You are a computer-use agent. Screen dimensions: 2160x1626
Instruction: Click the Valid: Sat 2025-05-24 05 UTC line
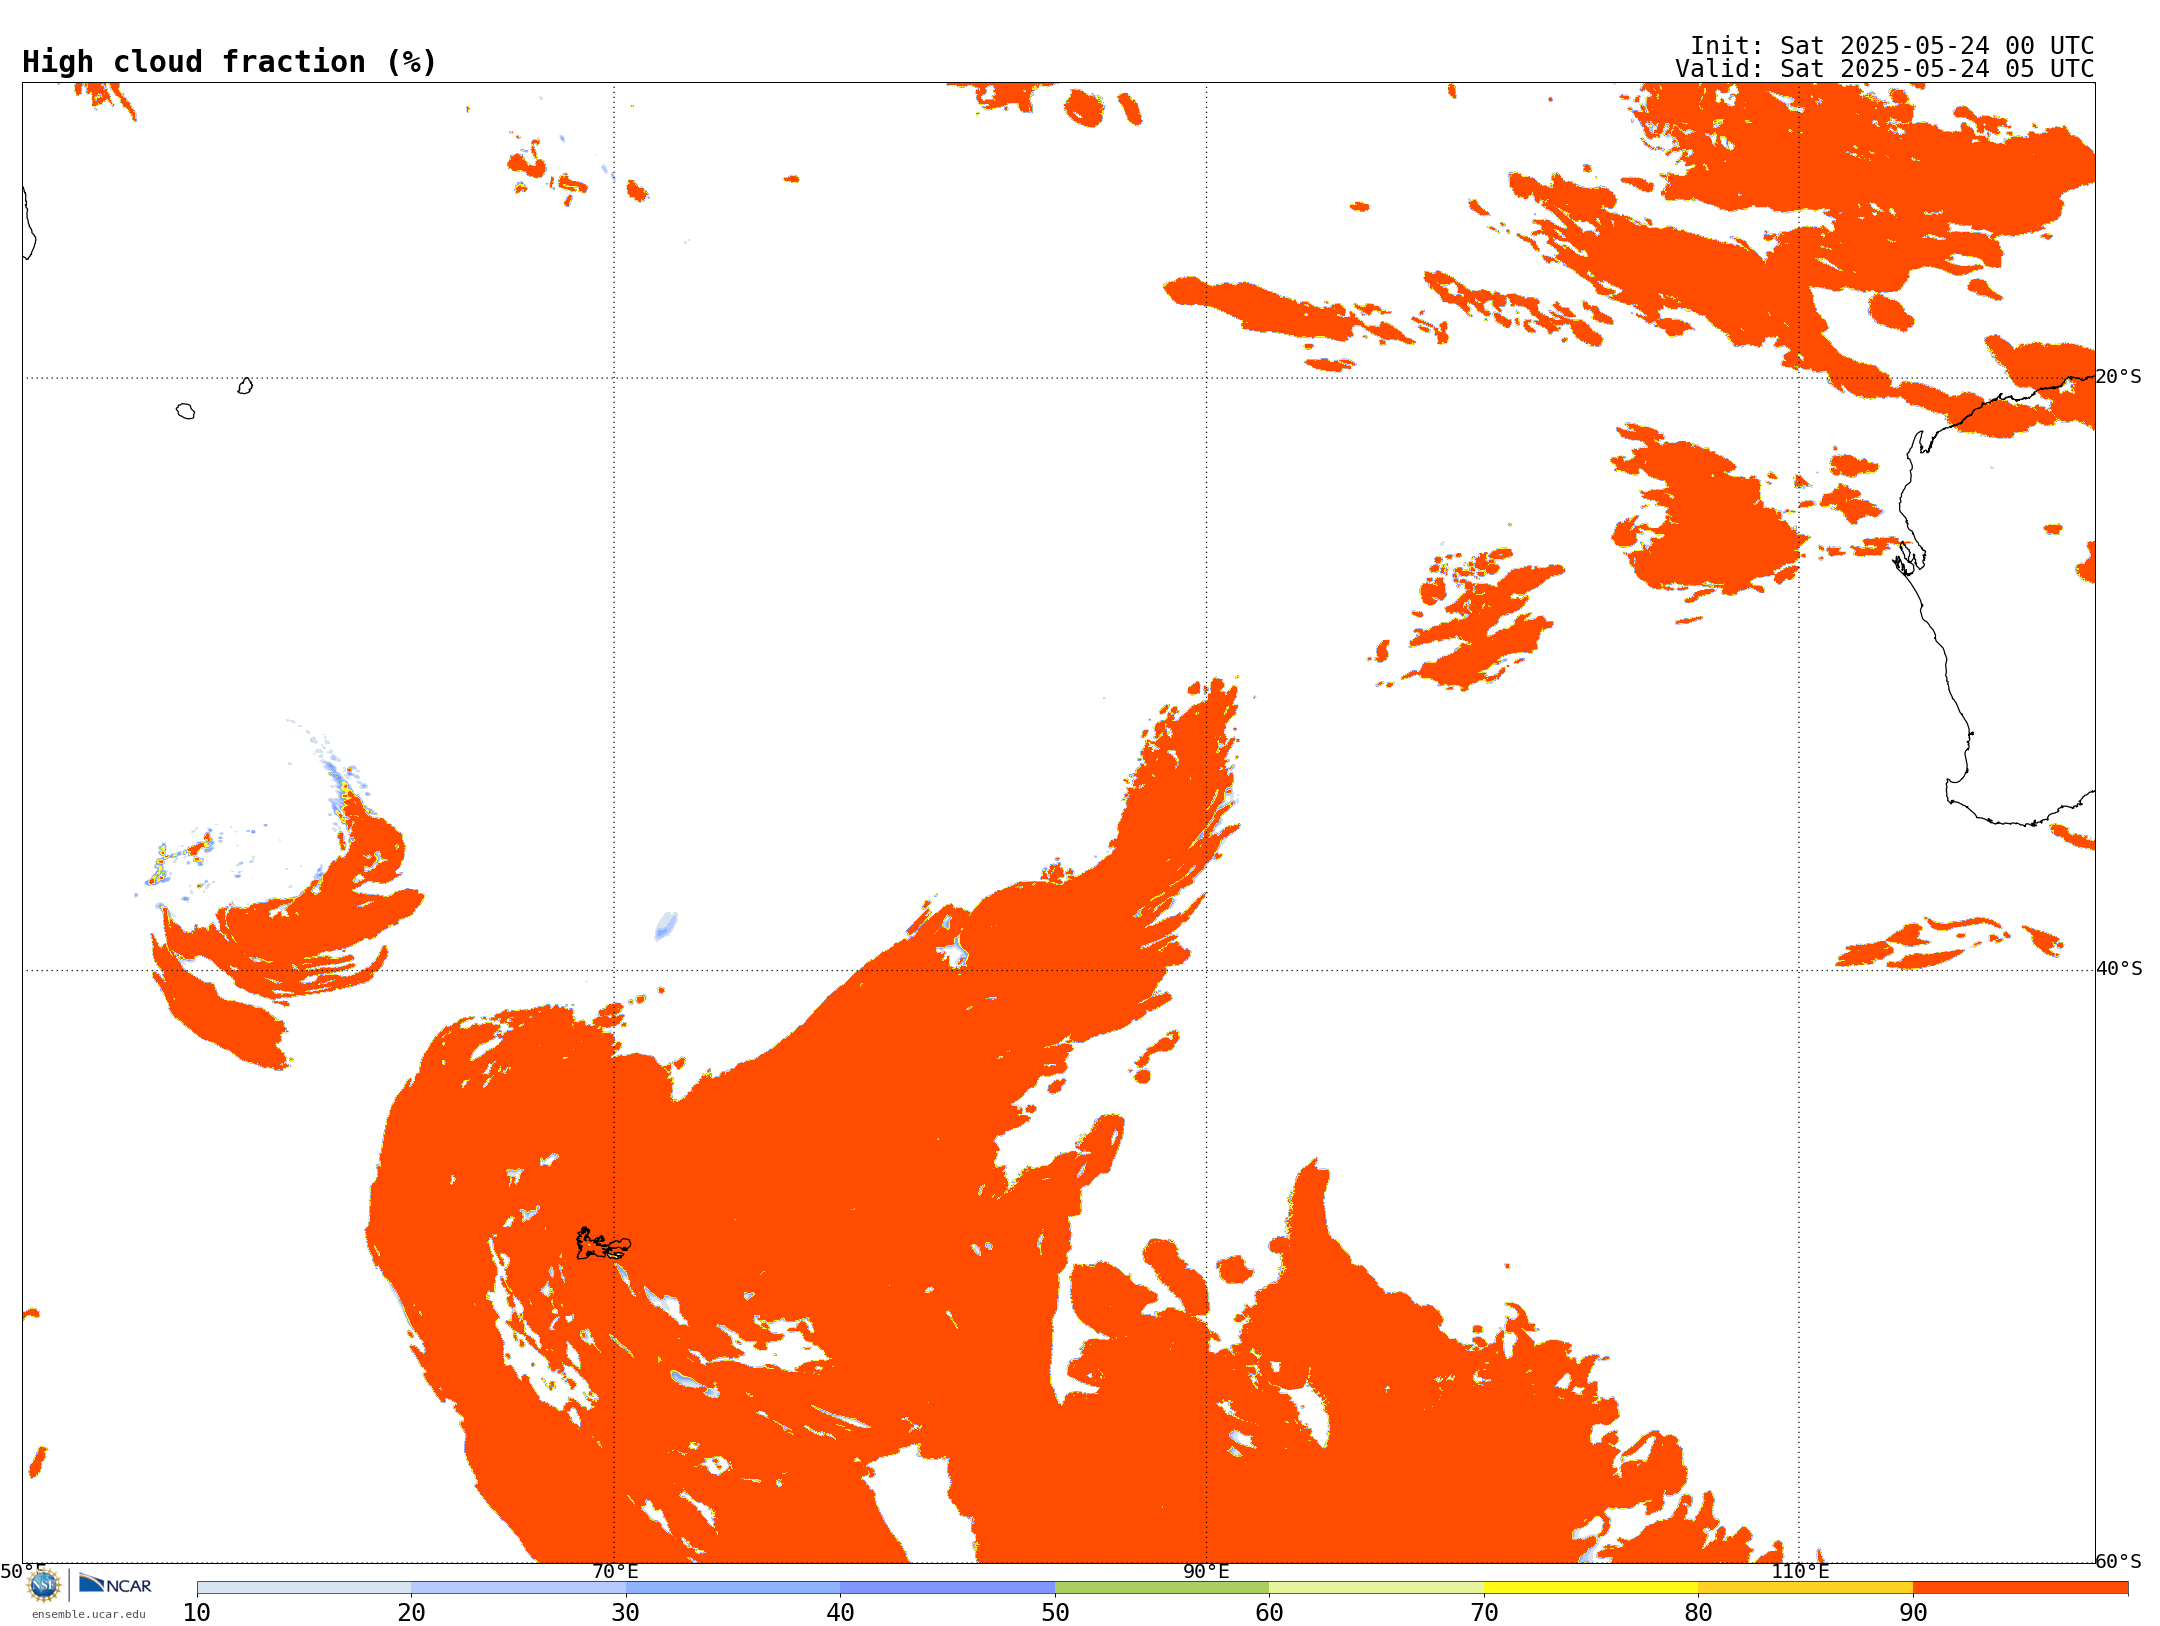coord(1885,69)
